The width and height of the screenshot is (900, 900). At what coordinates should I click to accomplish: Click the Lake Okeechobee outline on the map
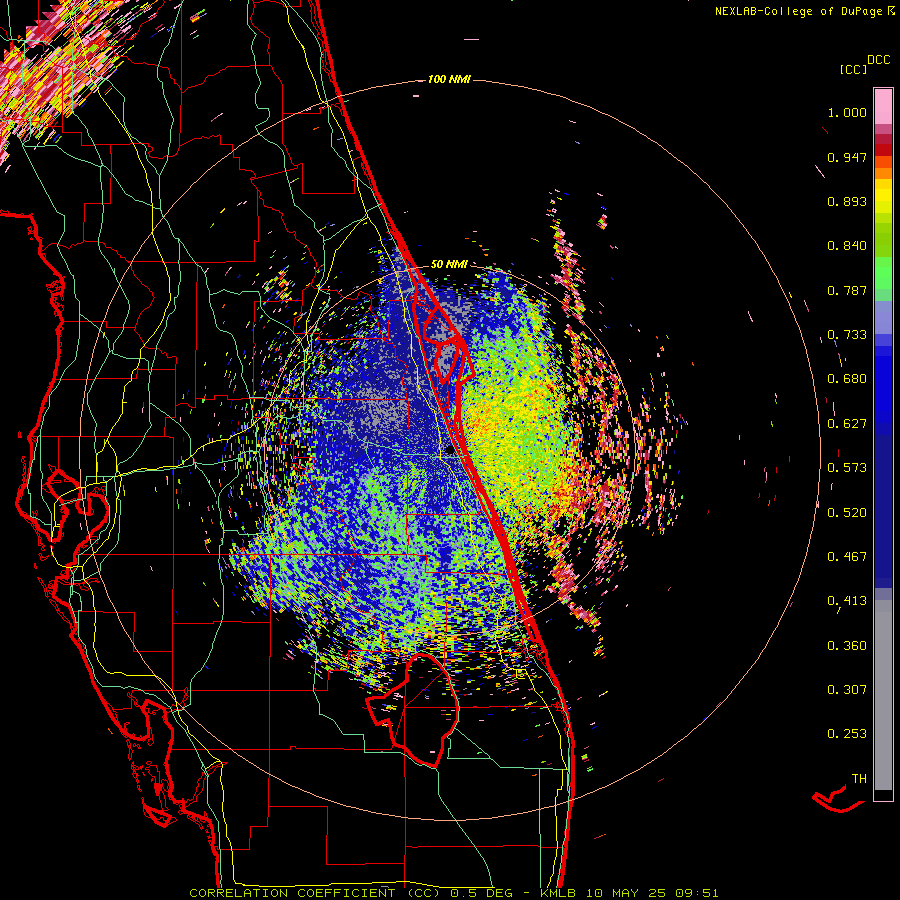[x=413, y=709]
